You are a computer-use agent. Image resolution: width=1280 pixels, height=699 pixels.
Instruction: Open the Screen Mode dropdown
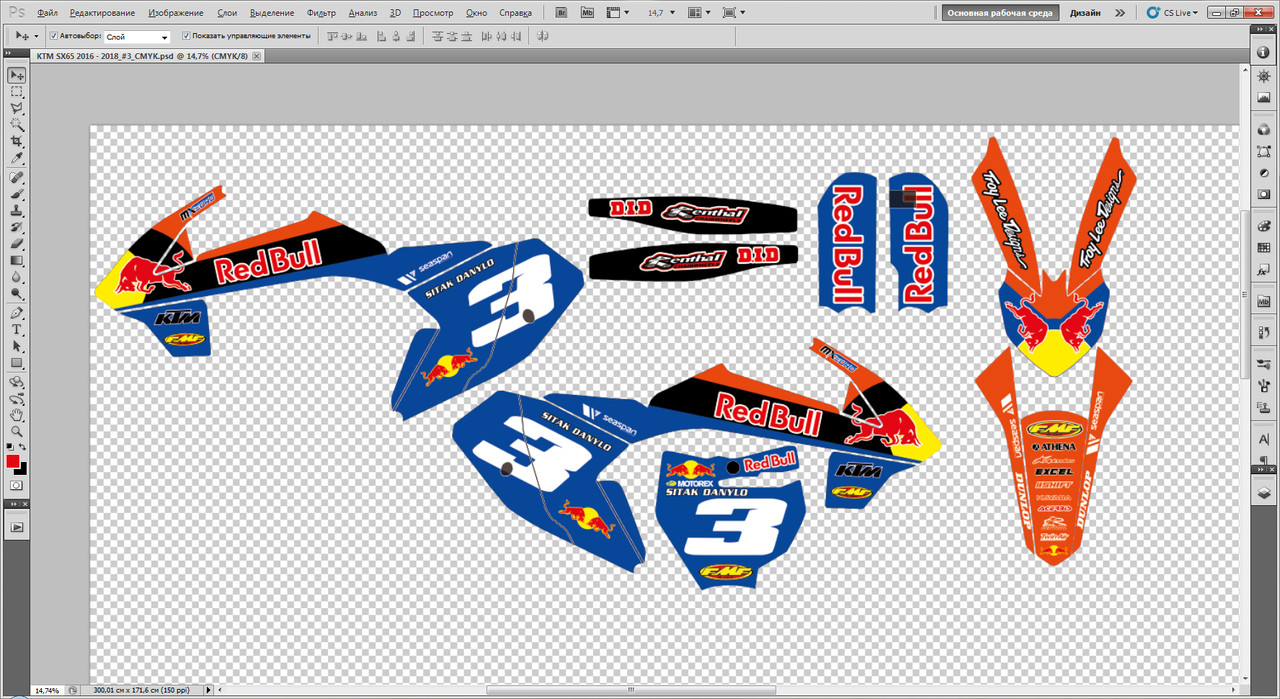click(732, 13)
